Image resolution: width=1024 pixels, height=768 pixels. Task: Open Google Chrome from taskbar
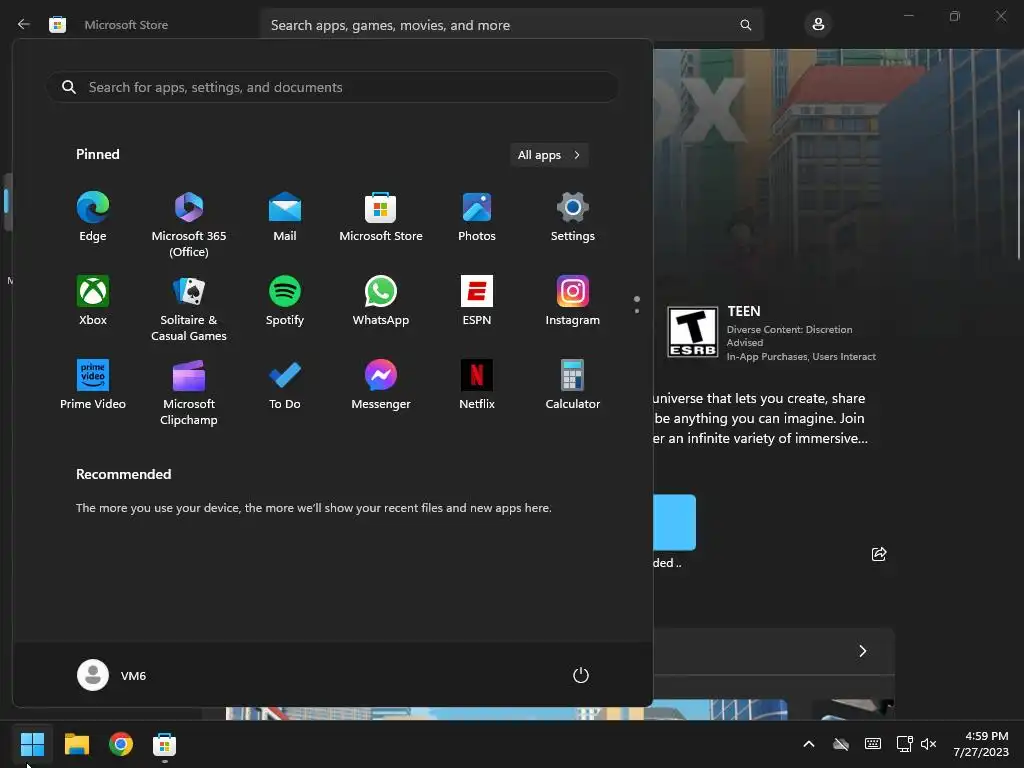click(121, 744)
